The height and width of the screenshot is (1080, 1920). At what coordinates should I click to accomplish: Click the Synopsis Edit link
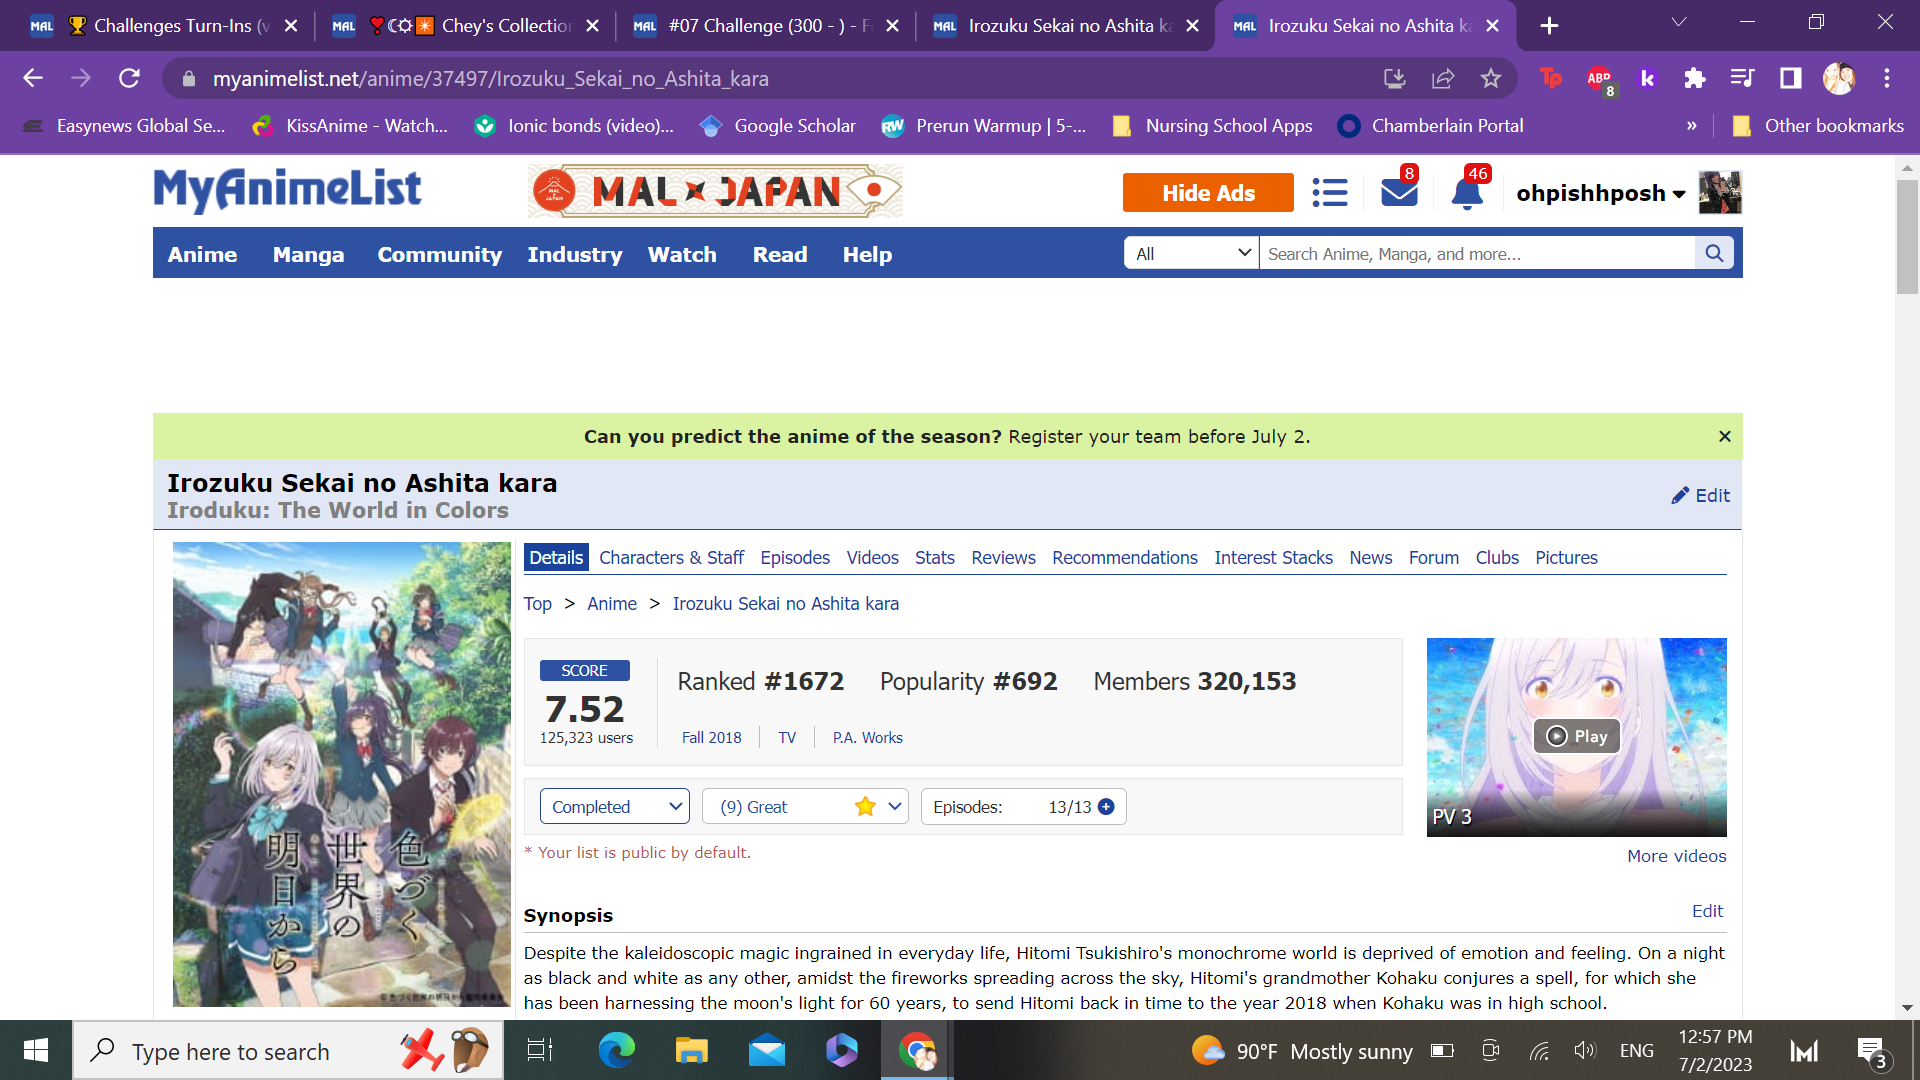point(1707,911)
